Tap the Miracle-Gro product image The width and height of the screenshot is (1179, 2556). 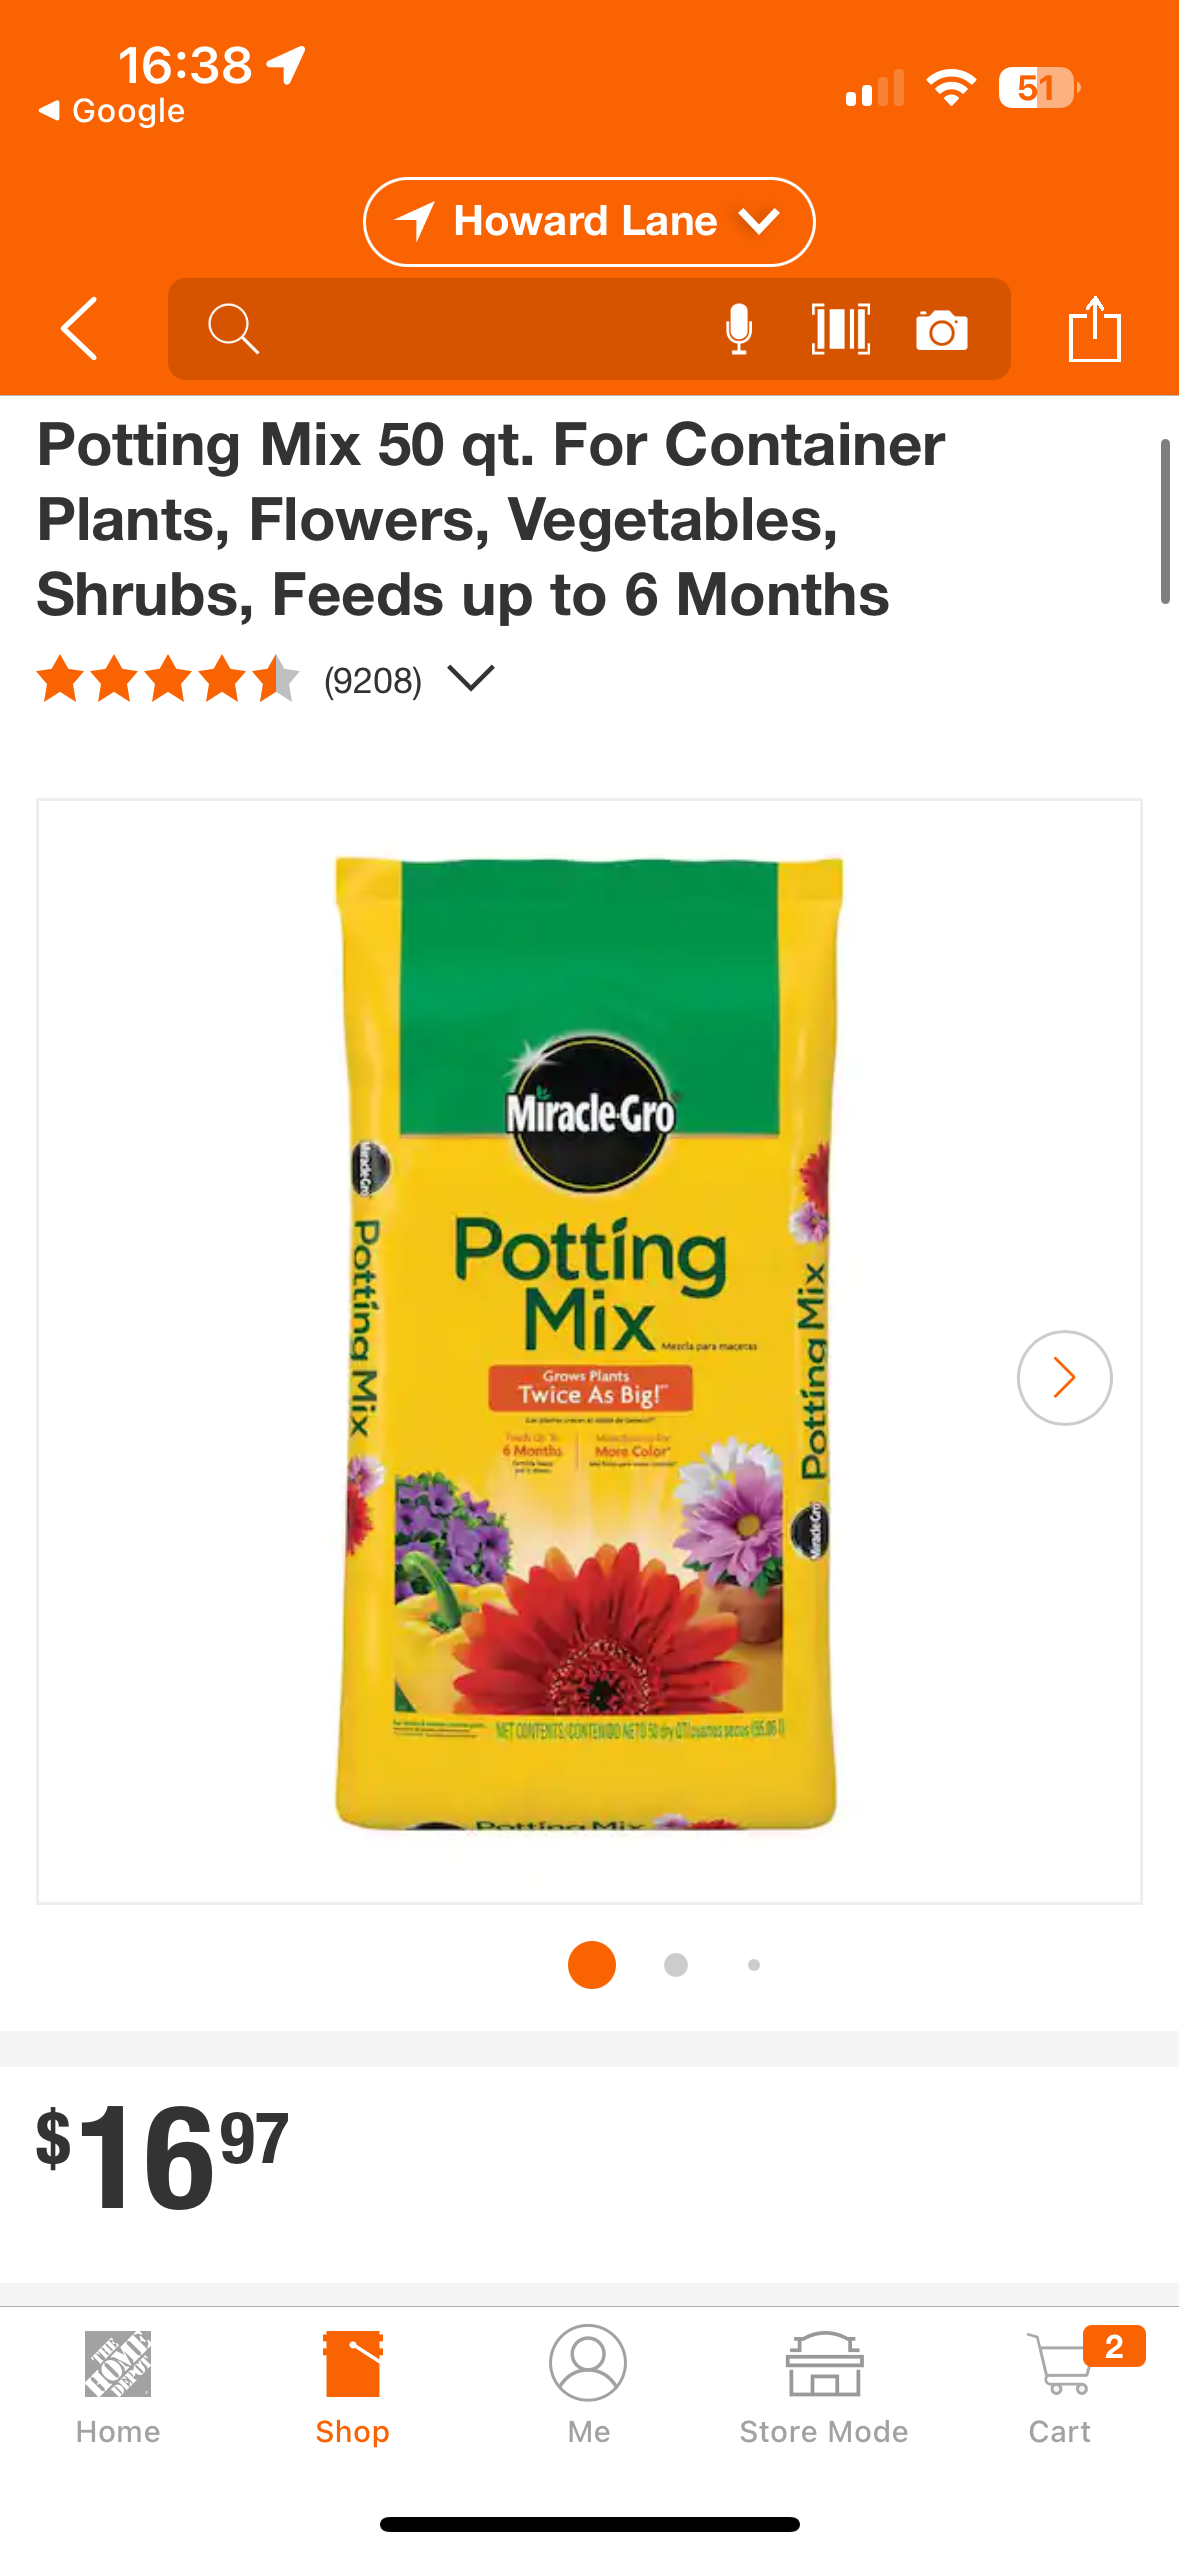[589, 1344]
